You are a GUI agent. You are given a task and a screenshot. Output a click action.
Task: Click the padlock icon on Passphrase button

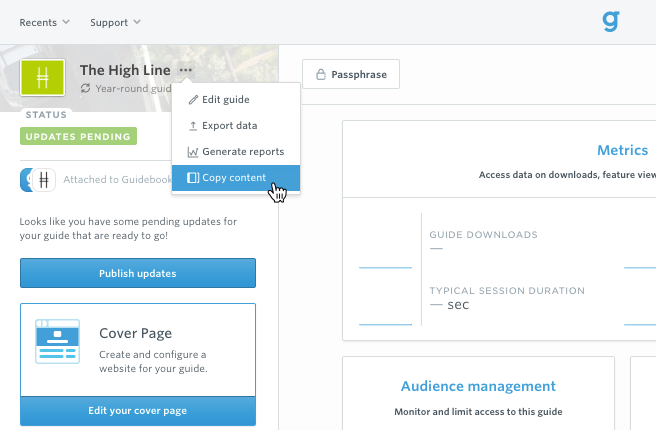click(x=321, y=74)
